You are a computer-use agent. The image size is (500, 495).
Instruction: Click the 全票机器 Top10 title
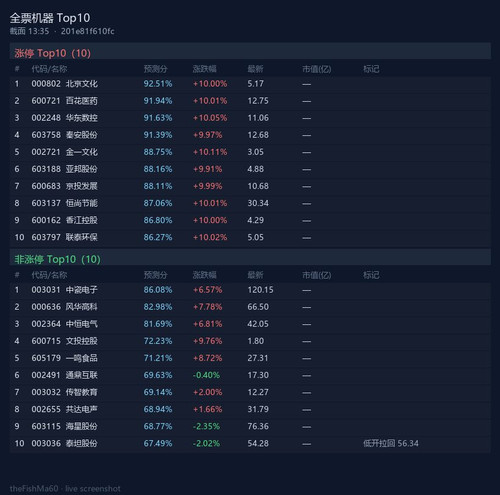click(x=50, y=18)
